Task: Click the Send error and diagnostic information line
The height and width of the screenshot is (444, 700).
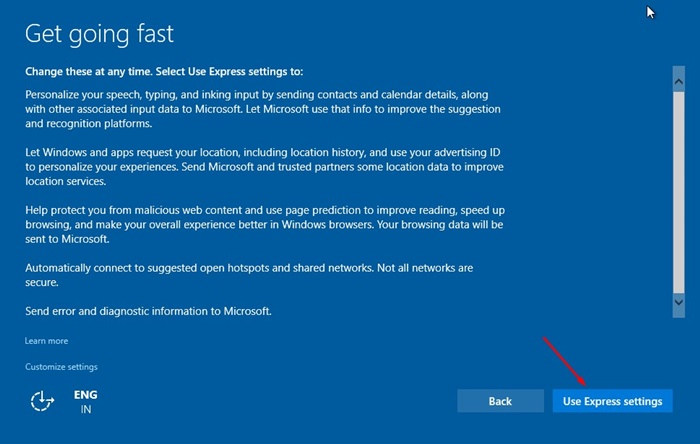Action: coord(148,311)
